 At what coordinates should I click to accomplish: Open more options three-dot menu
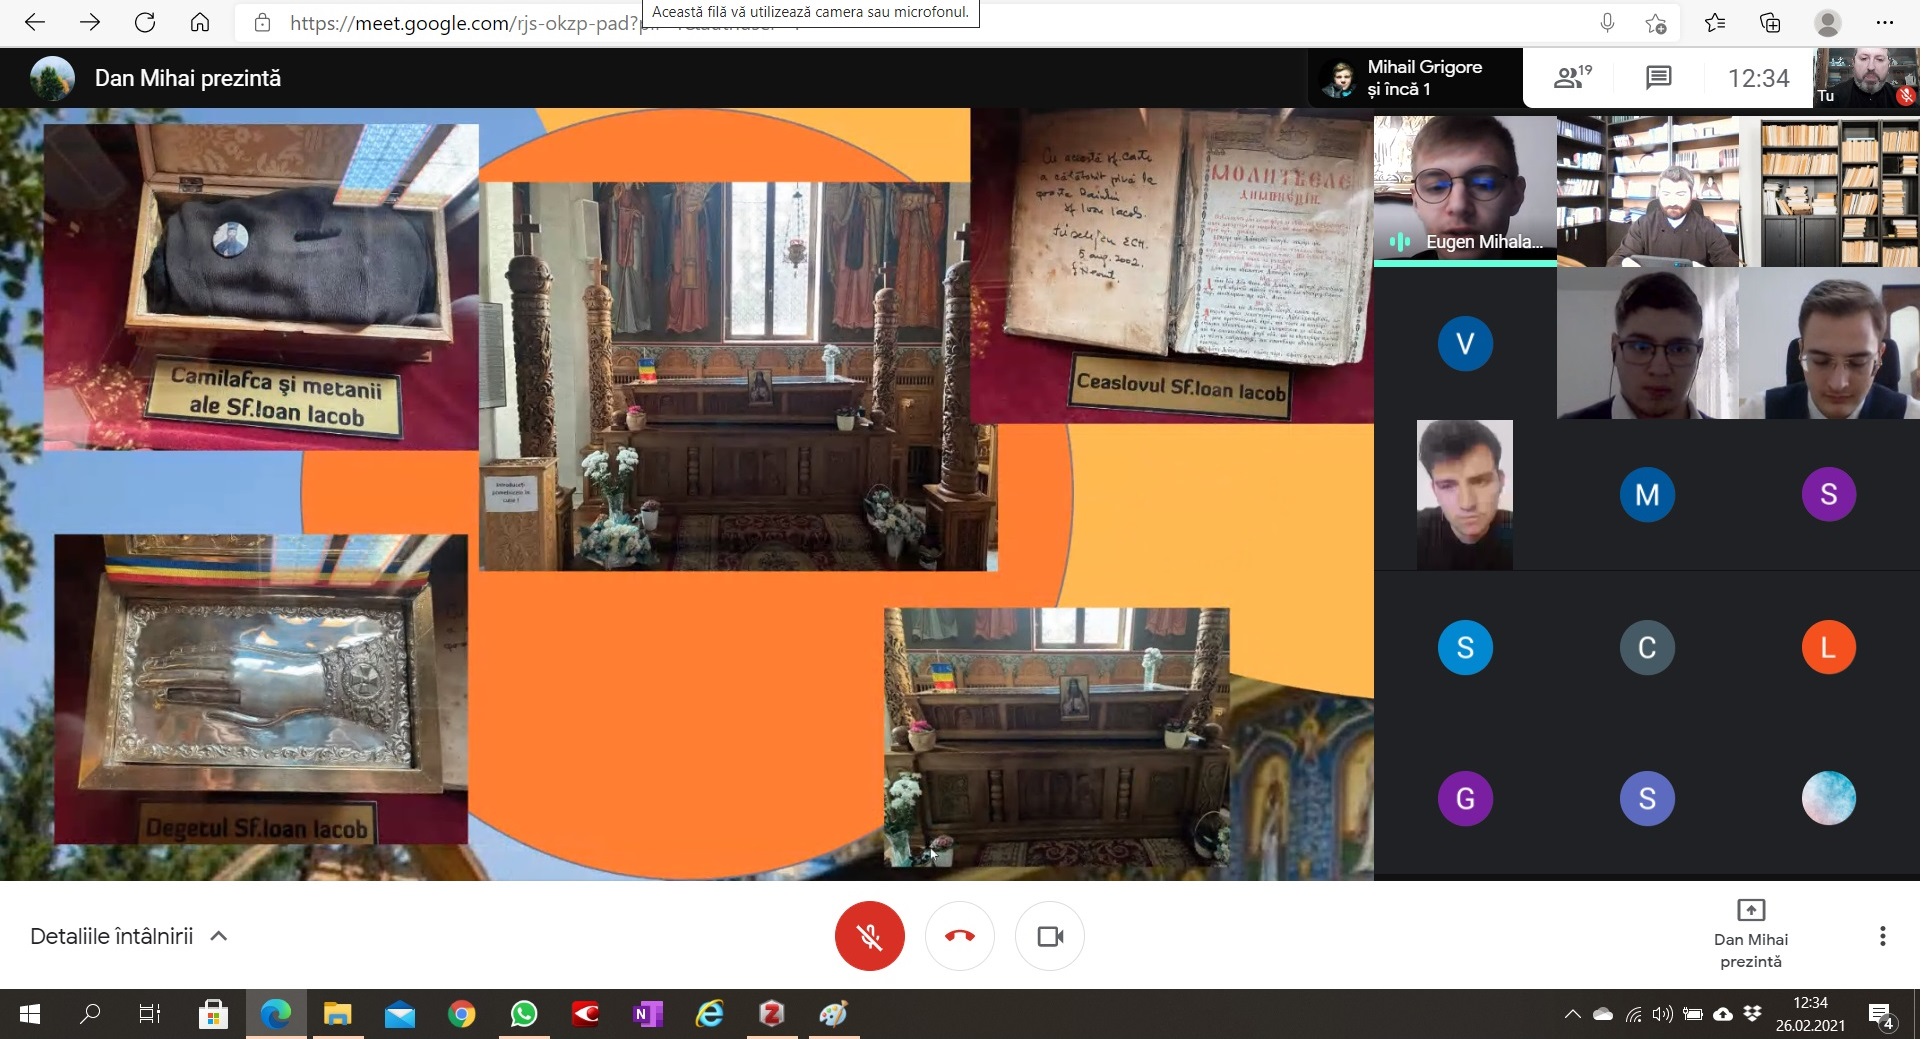point(1882,936)
